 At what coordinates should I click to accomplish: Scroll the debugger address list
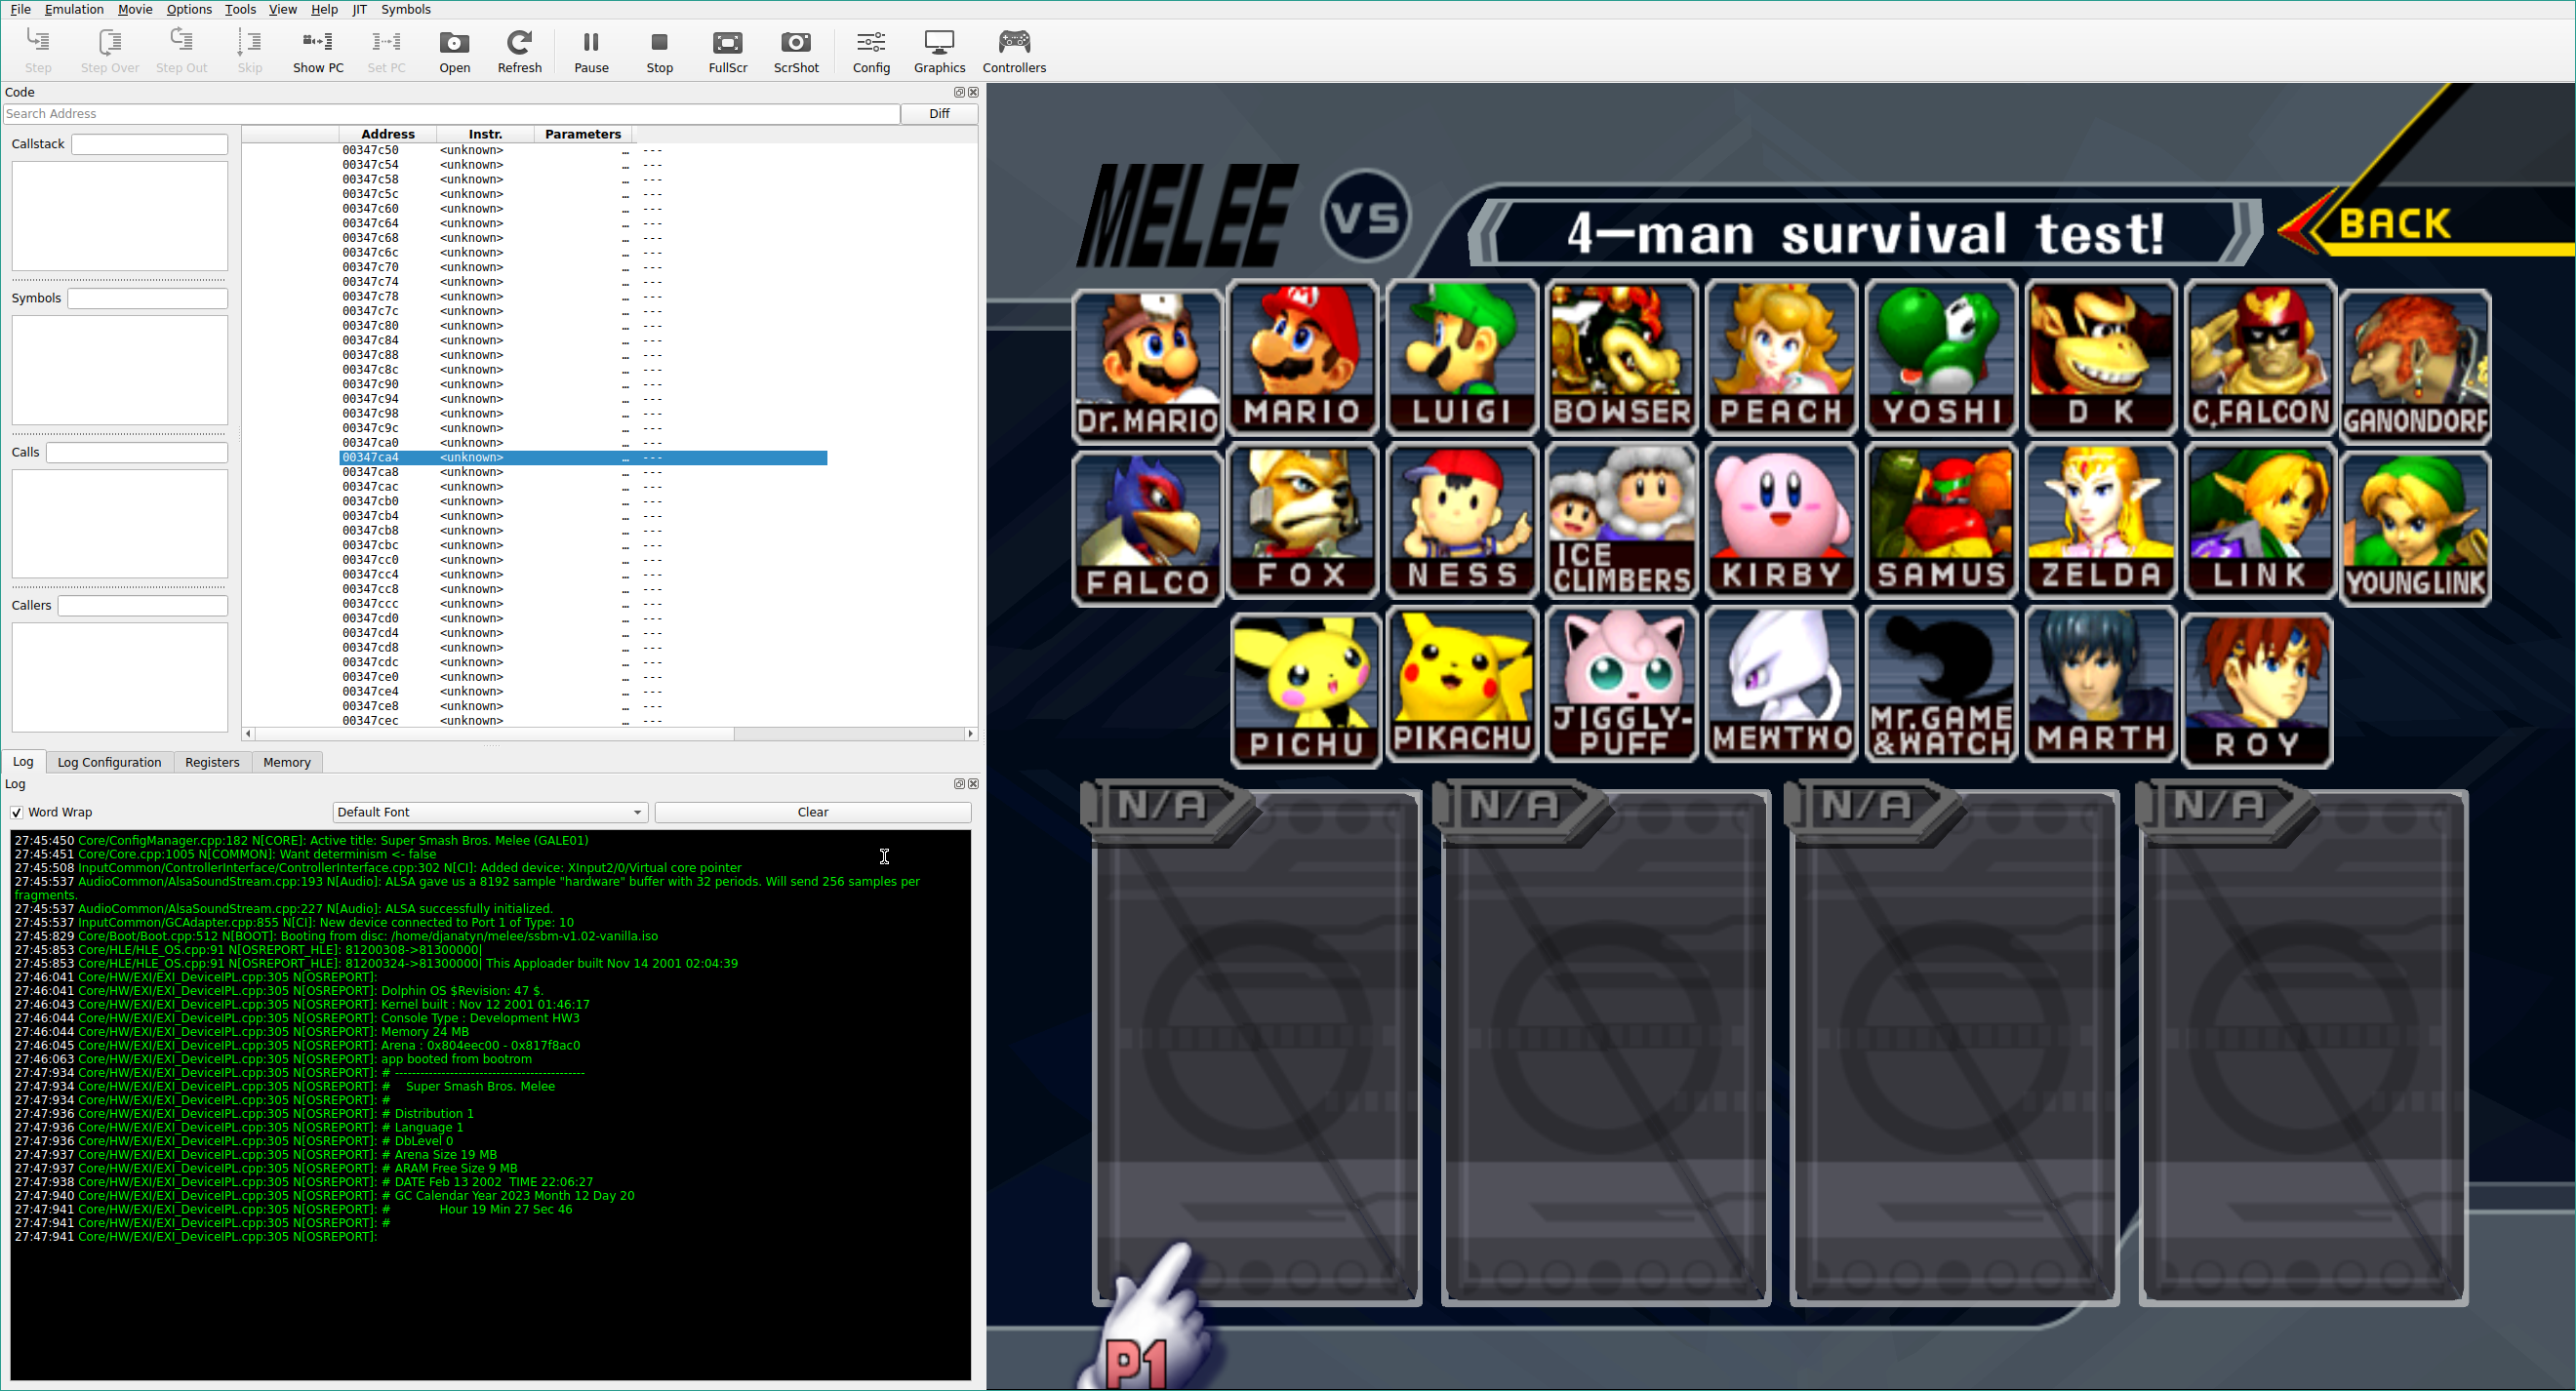(x=978, y=428)
